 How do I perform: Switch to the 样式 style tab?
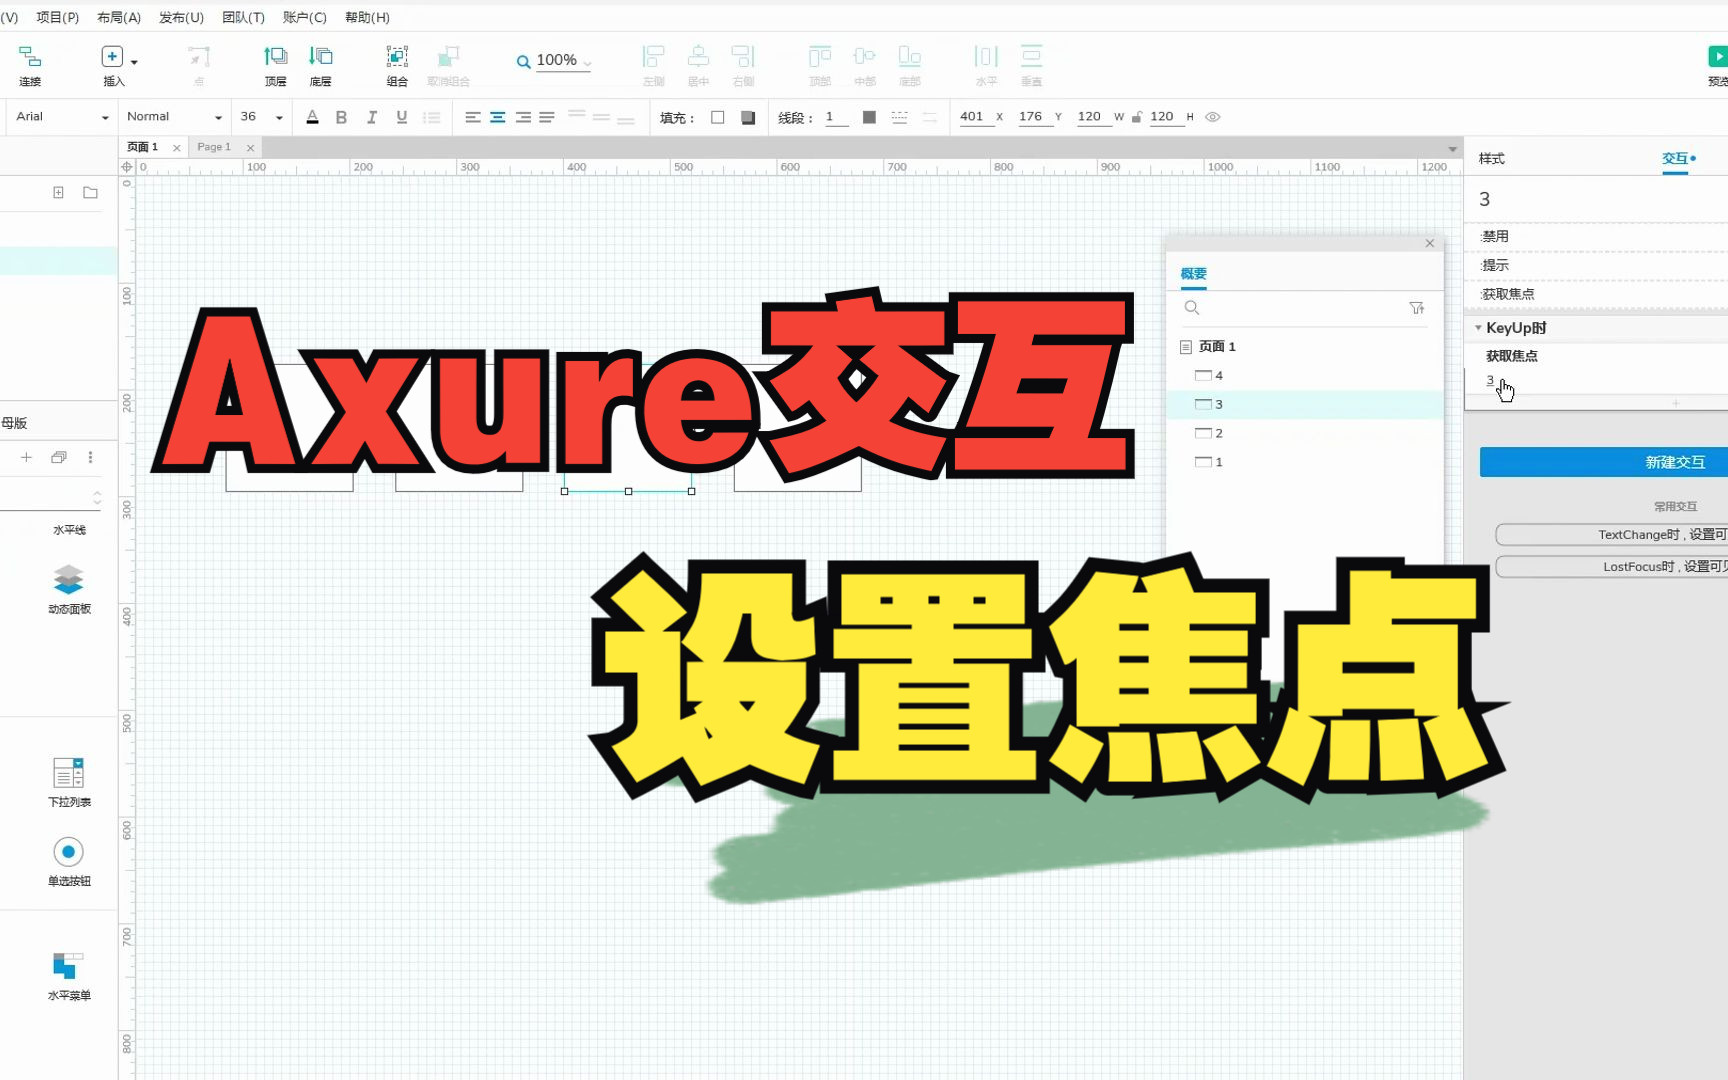1491,159
